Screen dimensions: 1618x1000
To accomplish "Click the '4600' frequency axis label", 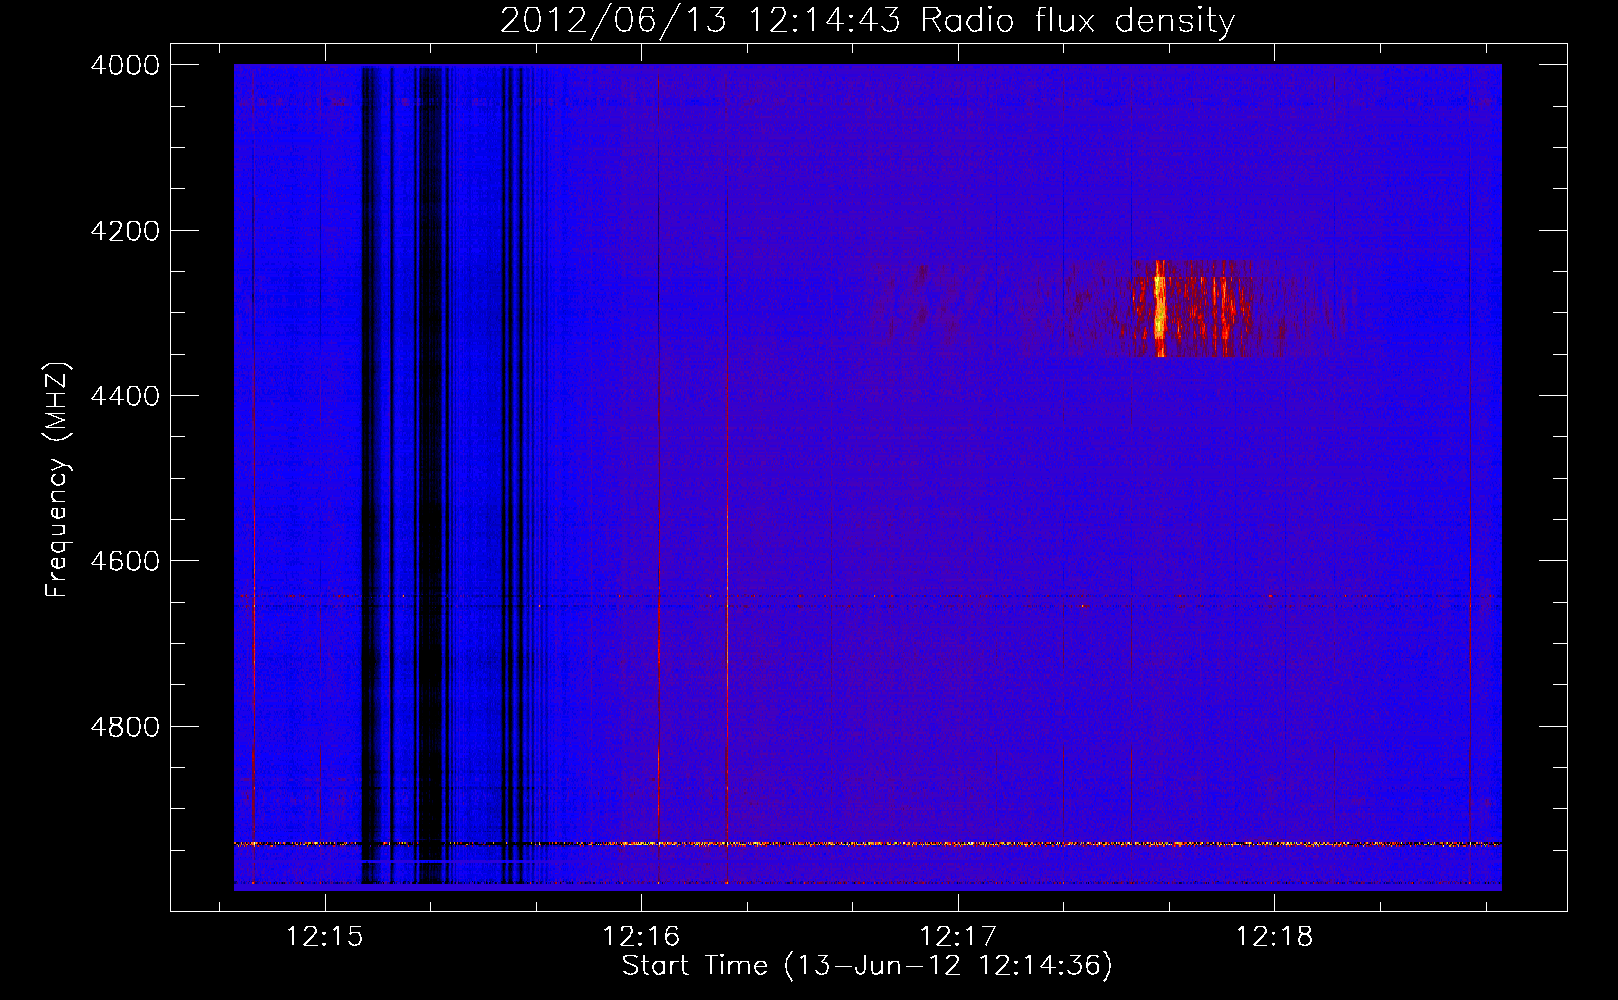I will 125,561.
